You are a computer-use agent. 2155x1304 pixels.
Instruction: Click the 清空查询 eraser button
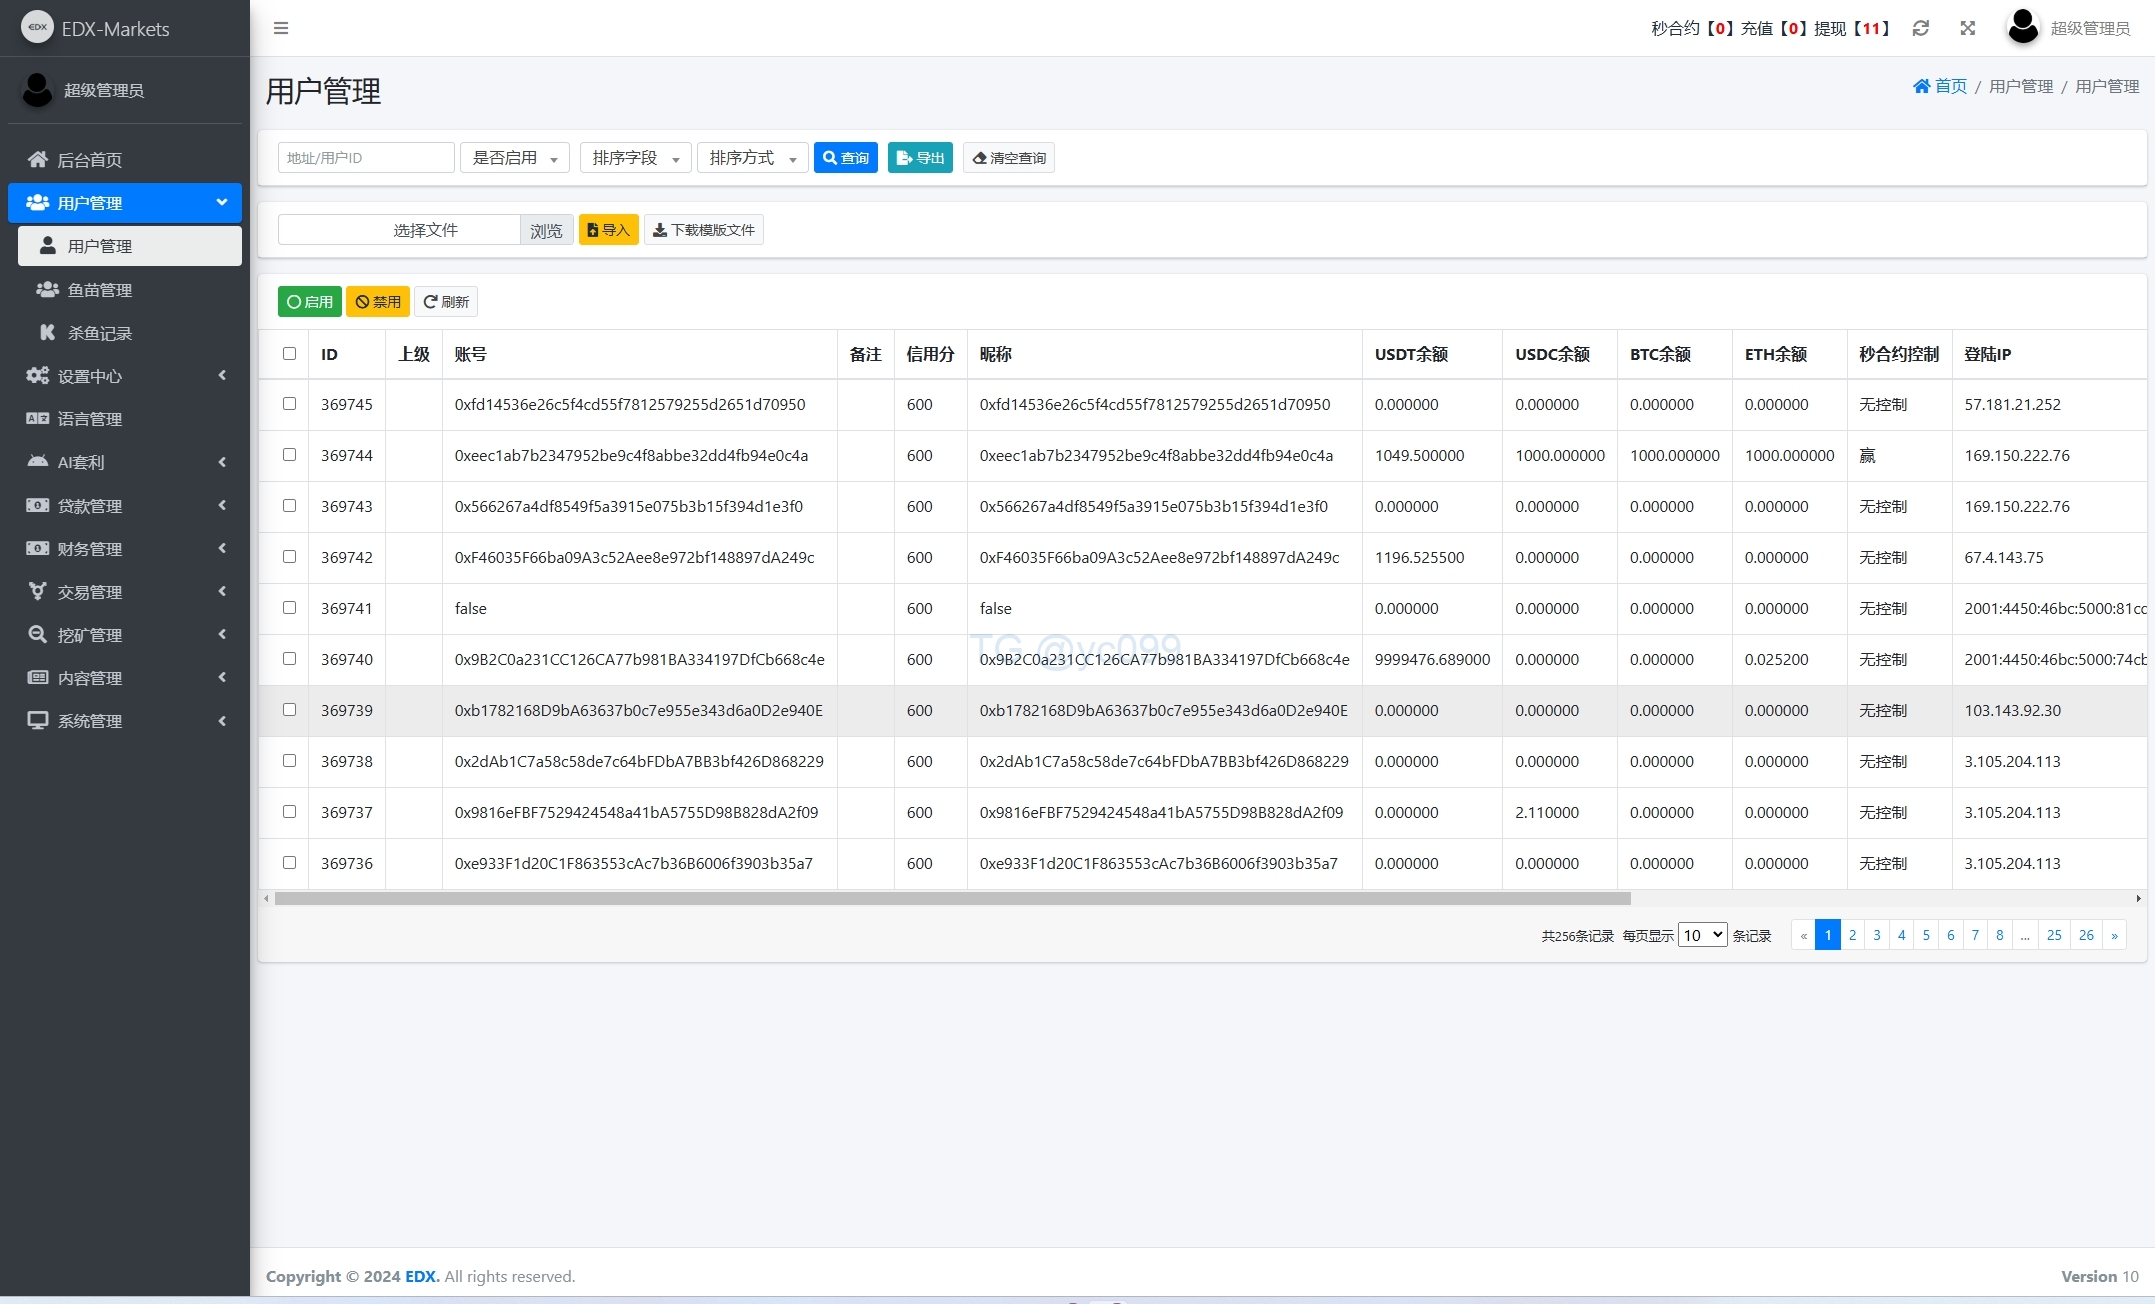(1008, 158)
